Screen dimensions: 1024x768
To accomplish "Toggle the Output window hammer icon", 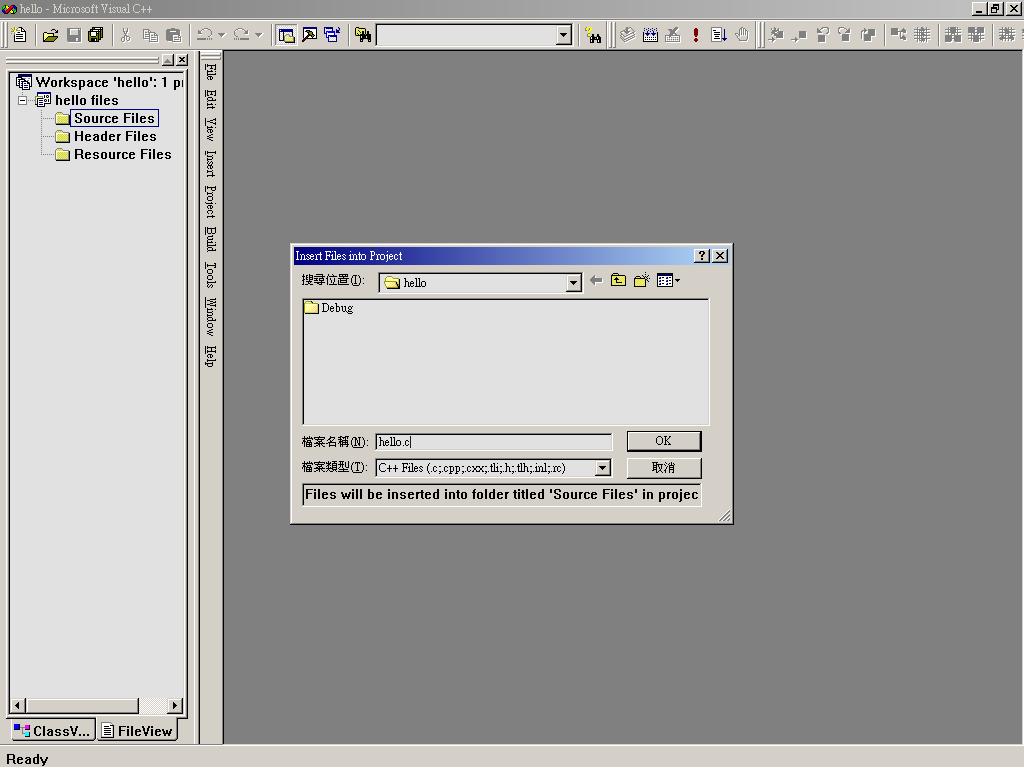I will coord(309,35).
